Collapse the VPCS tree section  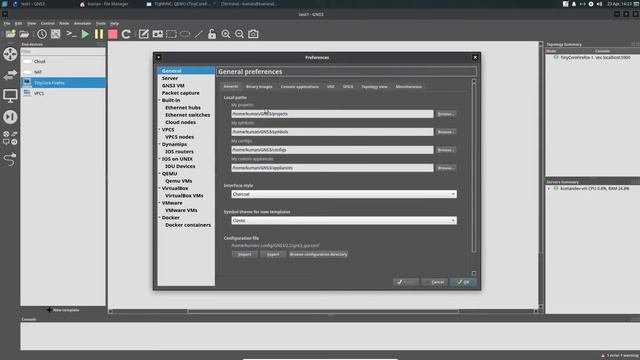click(160, 129)
